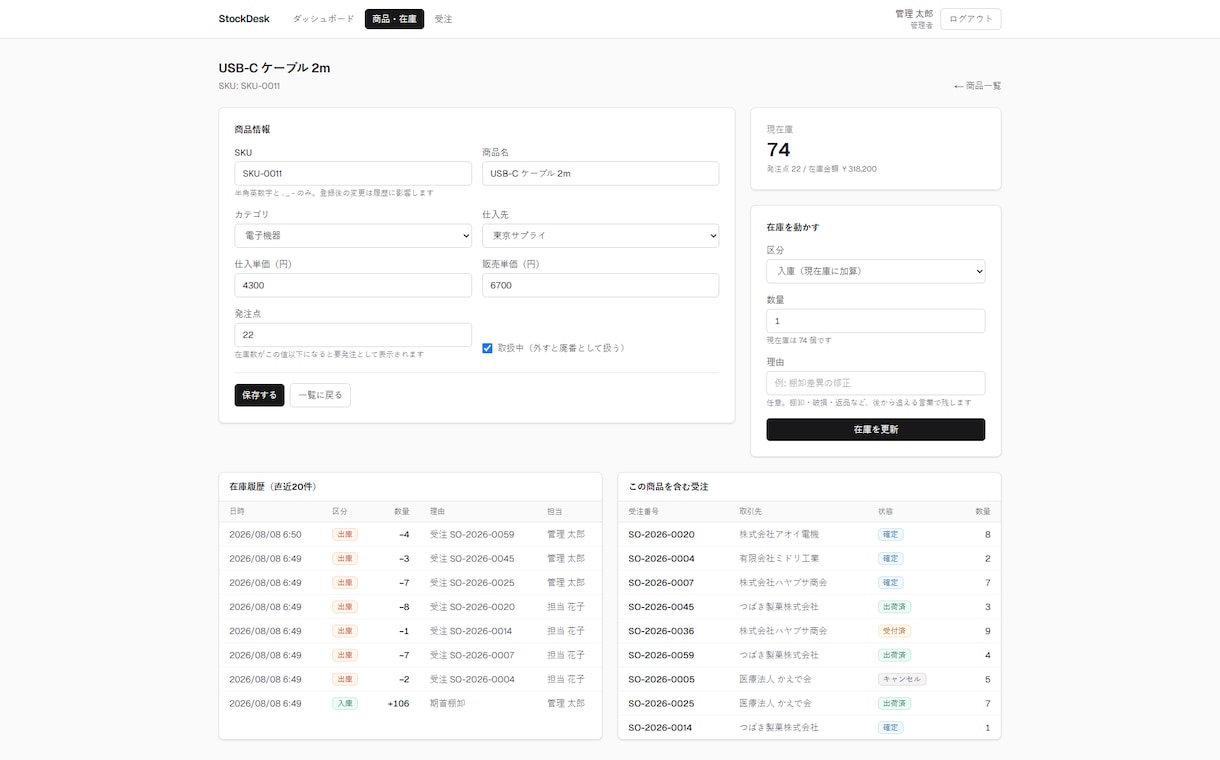Click the 数量 input field
The height and width of the screenshot is (760, 1220).
click(x=876, y=321)
